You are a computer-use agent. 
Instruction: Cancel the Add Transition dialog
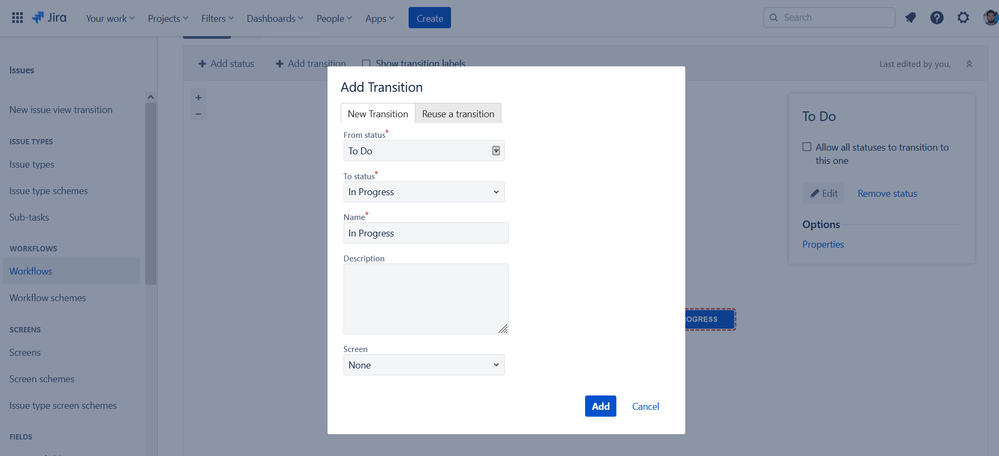pos(645,406)
